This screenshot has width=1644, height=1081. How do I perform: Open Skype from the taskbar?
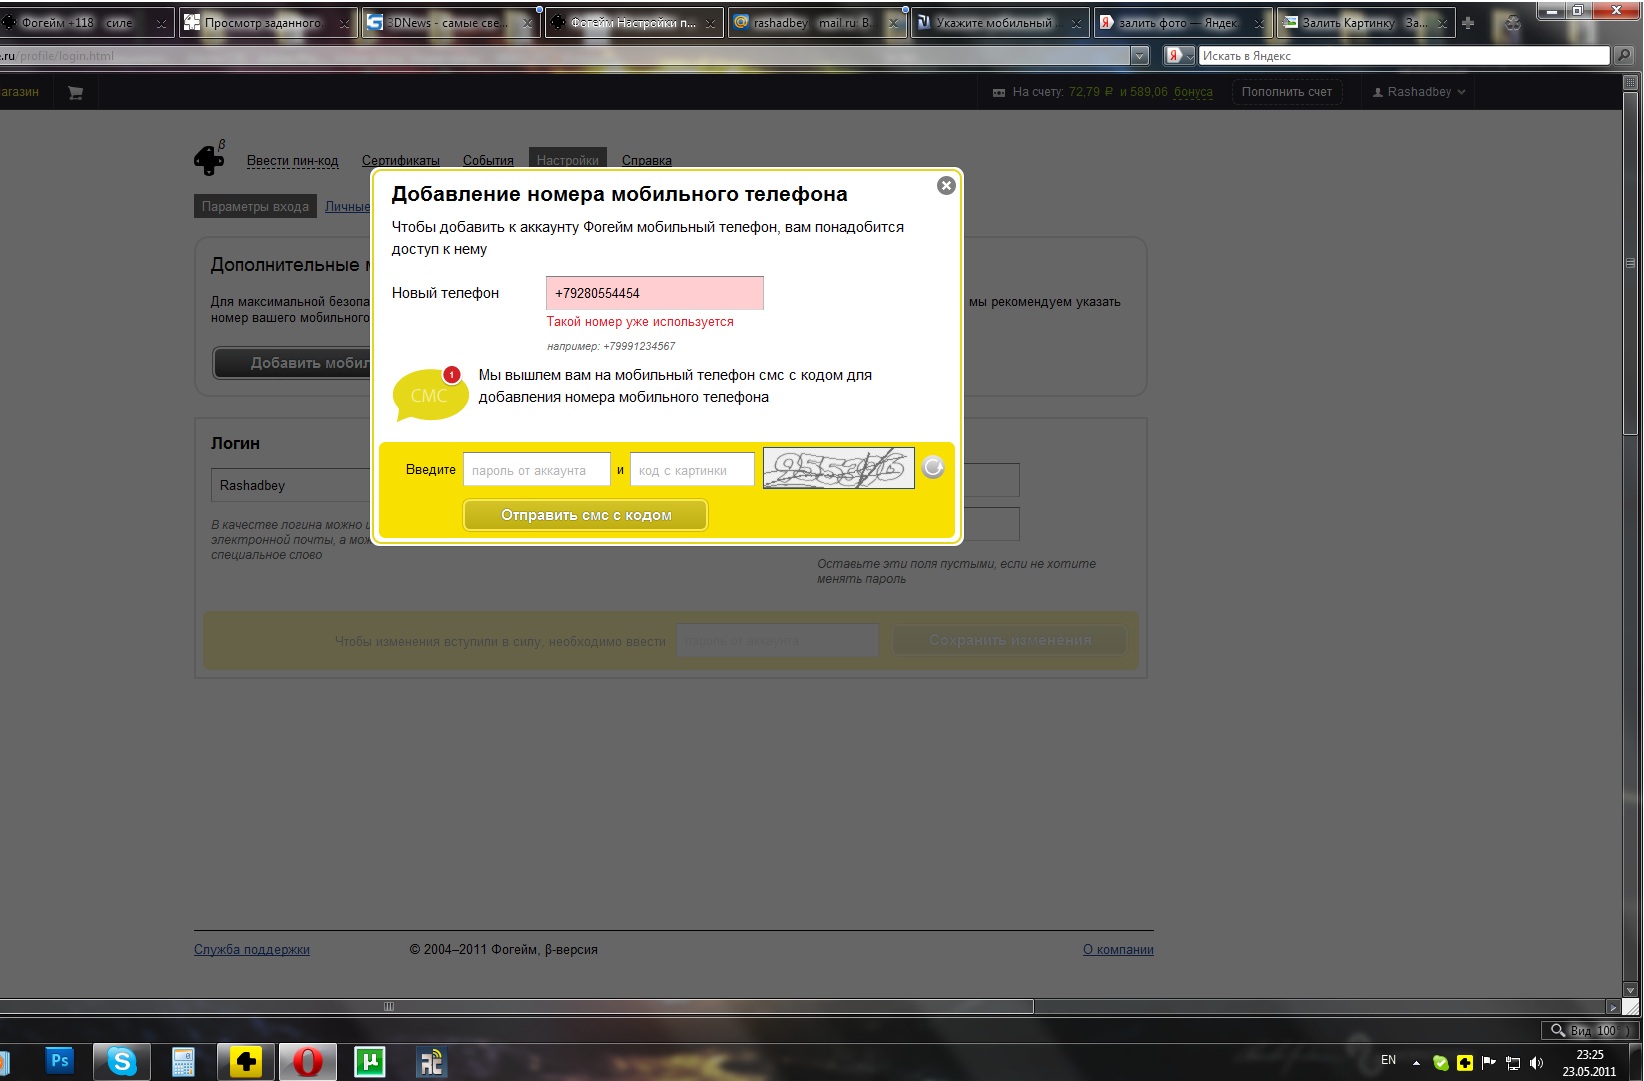122,1061
